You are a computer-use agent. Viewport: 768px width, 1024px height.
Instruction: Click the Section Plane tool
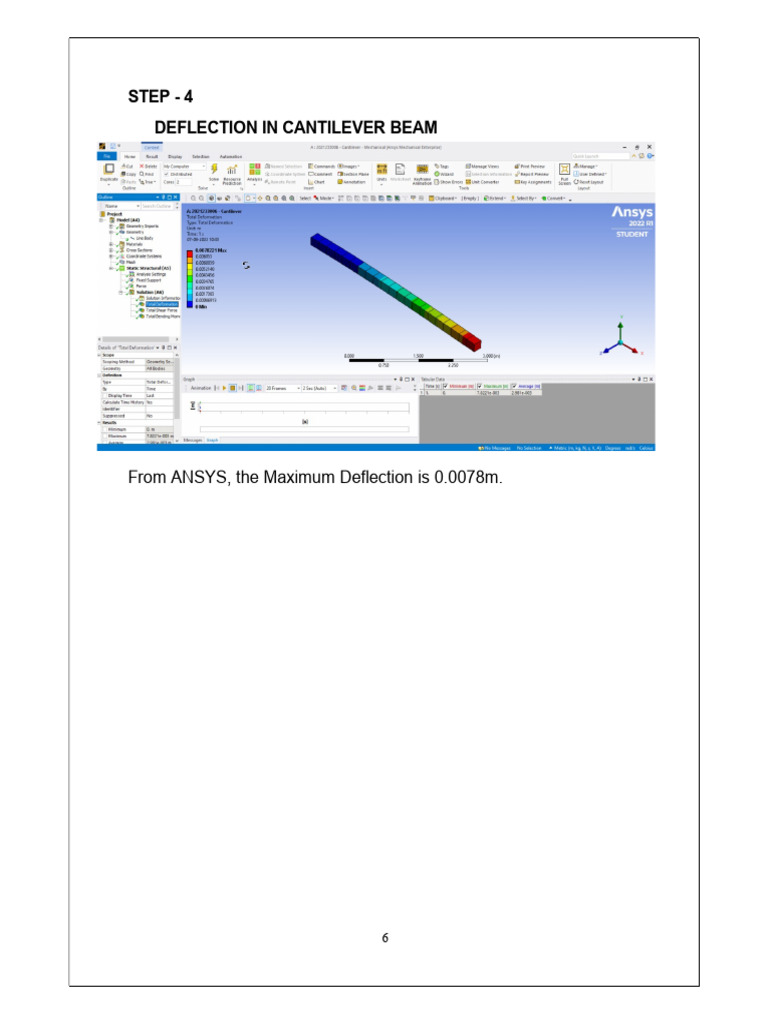pyautogui.click(x=353, y=174)
